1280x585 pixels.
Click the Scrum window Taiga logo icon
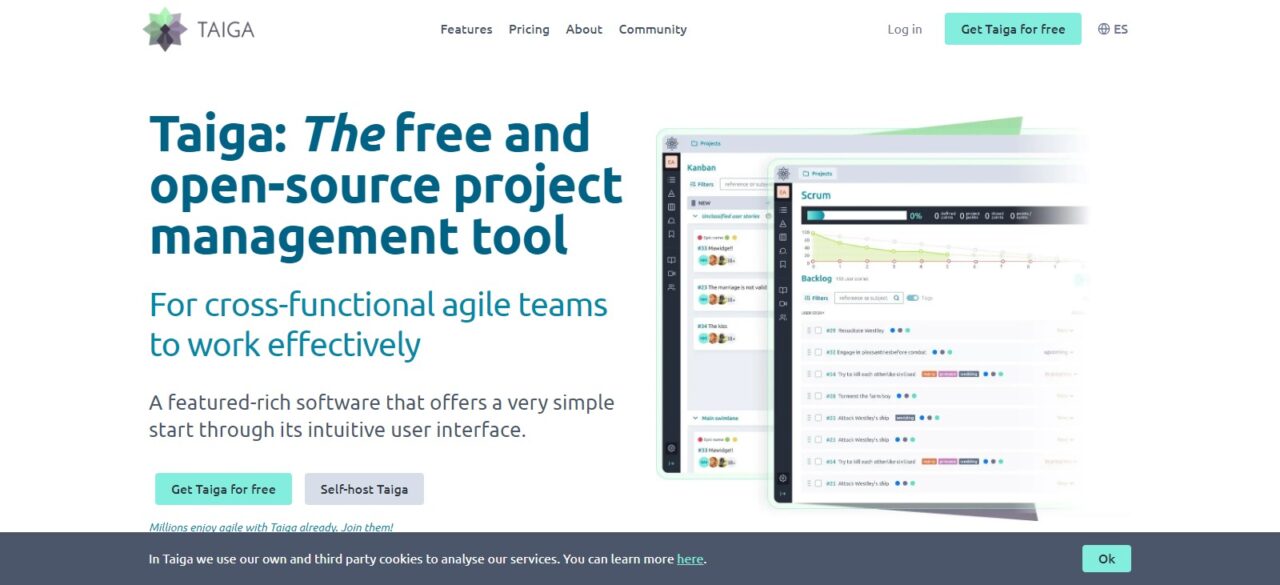tap(783, 174)
